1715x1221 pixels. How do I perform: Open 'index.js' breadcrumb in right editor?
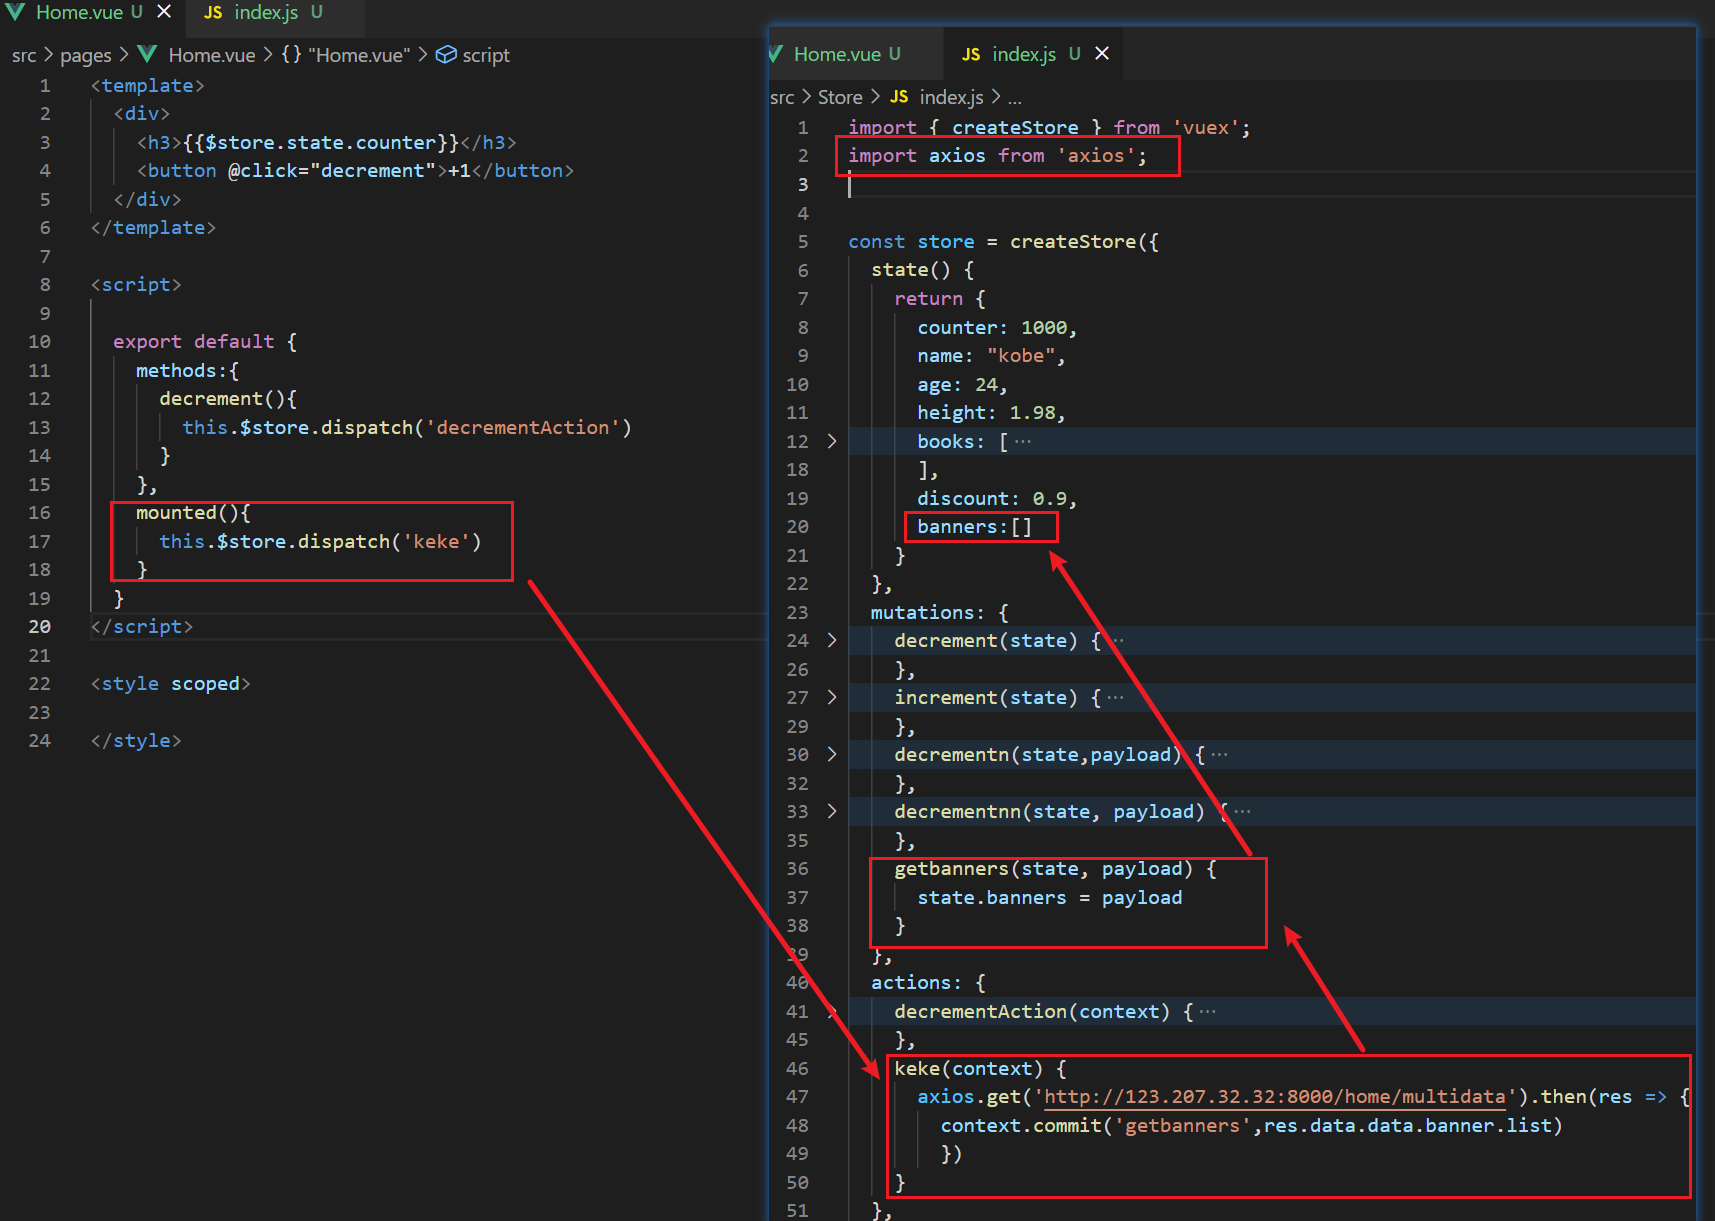[x=951, y=97]
